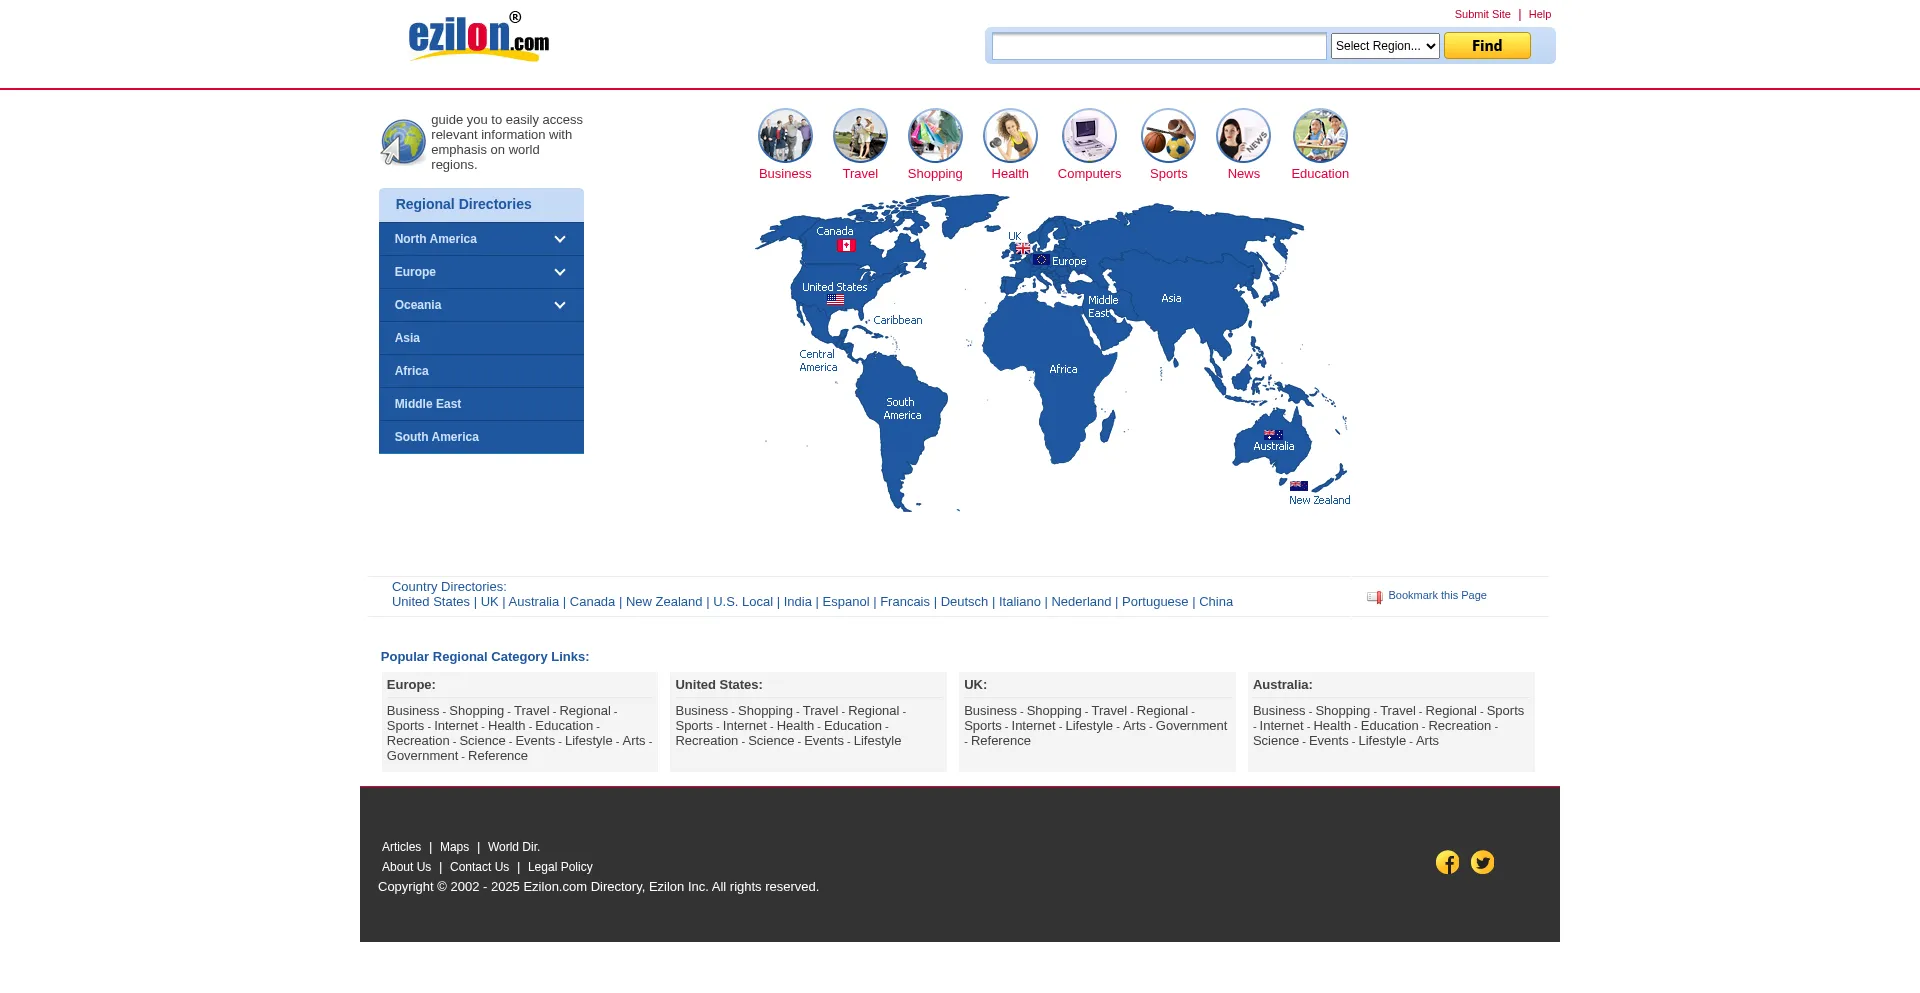Click the Health category icon
Viewport: 1920px width, 993px height.
pos(1010,136)
